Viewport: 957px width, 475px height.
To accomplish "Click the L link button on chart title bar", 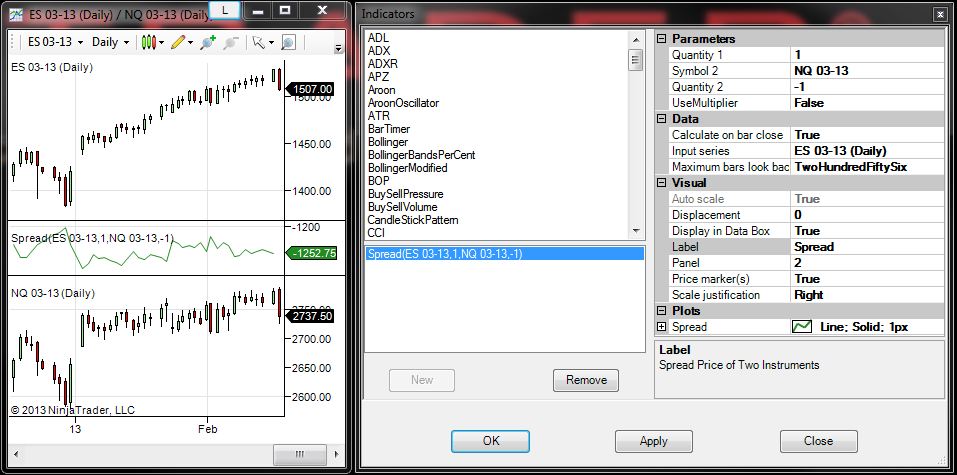I will point(225,10).
